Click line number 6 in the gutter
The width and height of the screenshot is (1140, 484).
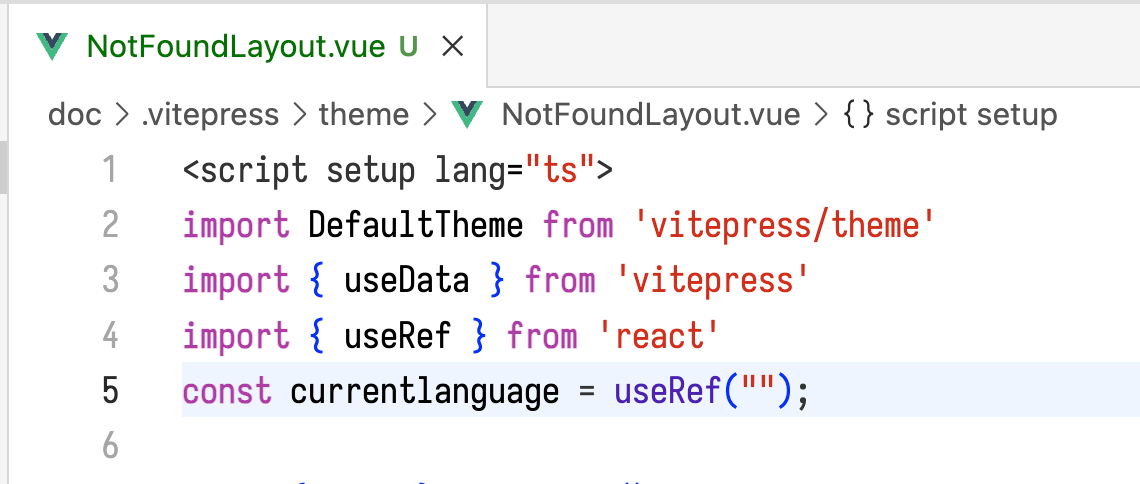click(110, 447)
